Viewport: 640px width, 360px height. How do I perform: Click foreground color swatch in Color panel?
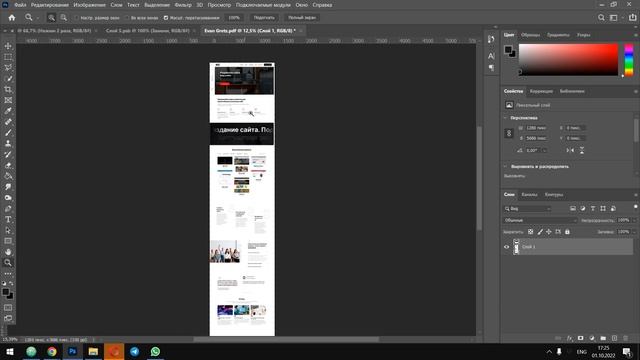(x=508, y=50)
